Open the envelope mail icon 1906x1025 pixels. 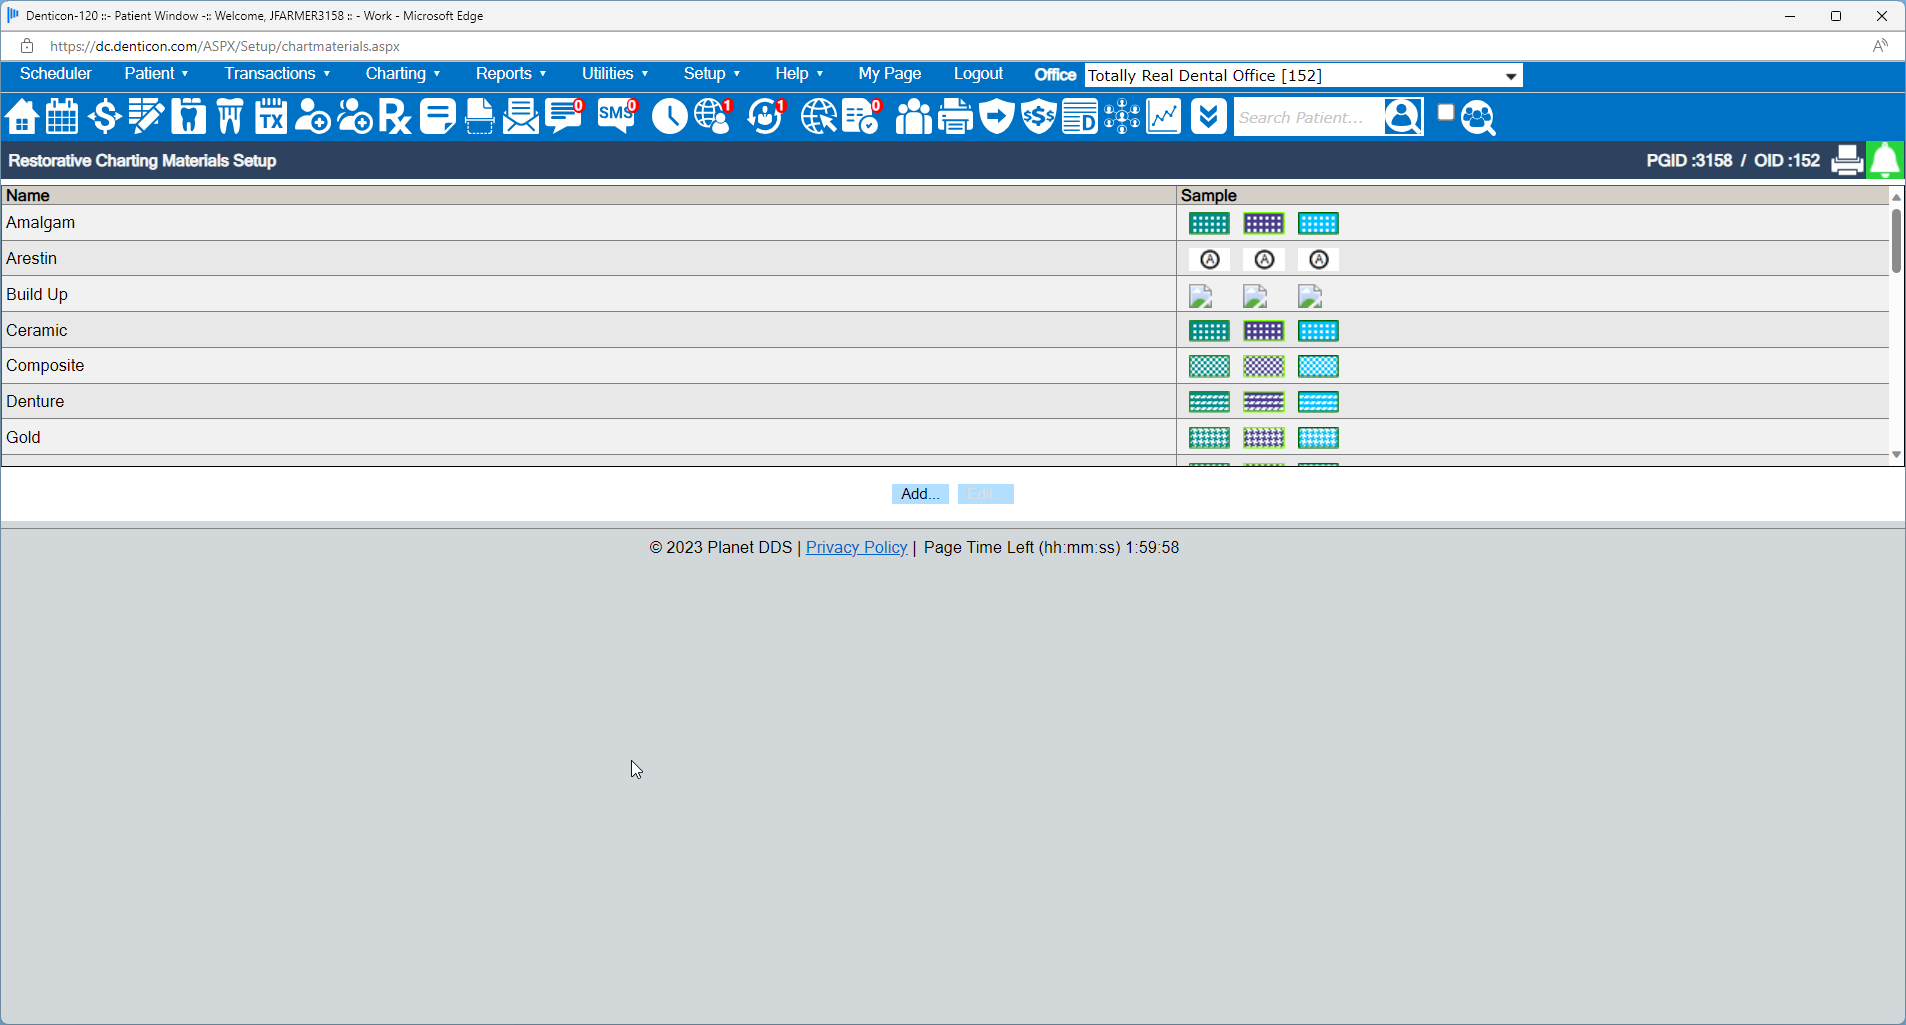pyautogui.click(x=521, y=116)
